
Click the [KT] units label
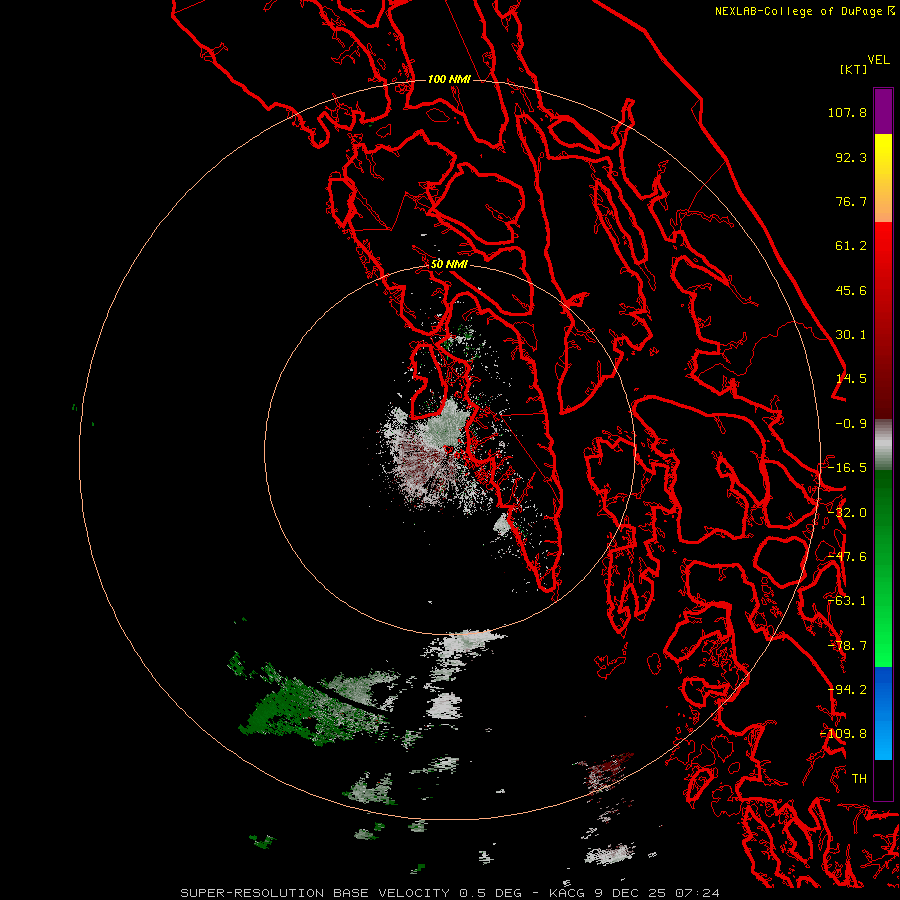pyautogui.click(x=853, y=69)
